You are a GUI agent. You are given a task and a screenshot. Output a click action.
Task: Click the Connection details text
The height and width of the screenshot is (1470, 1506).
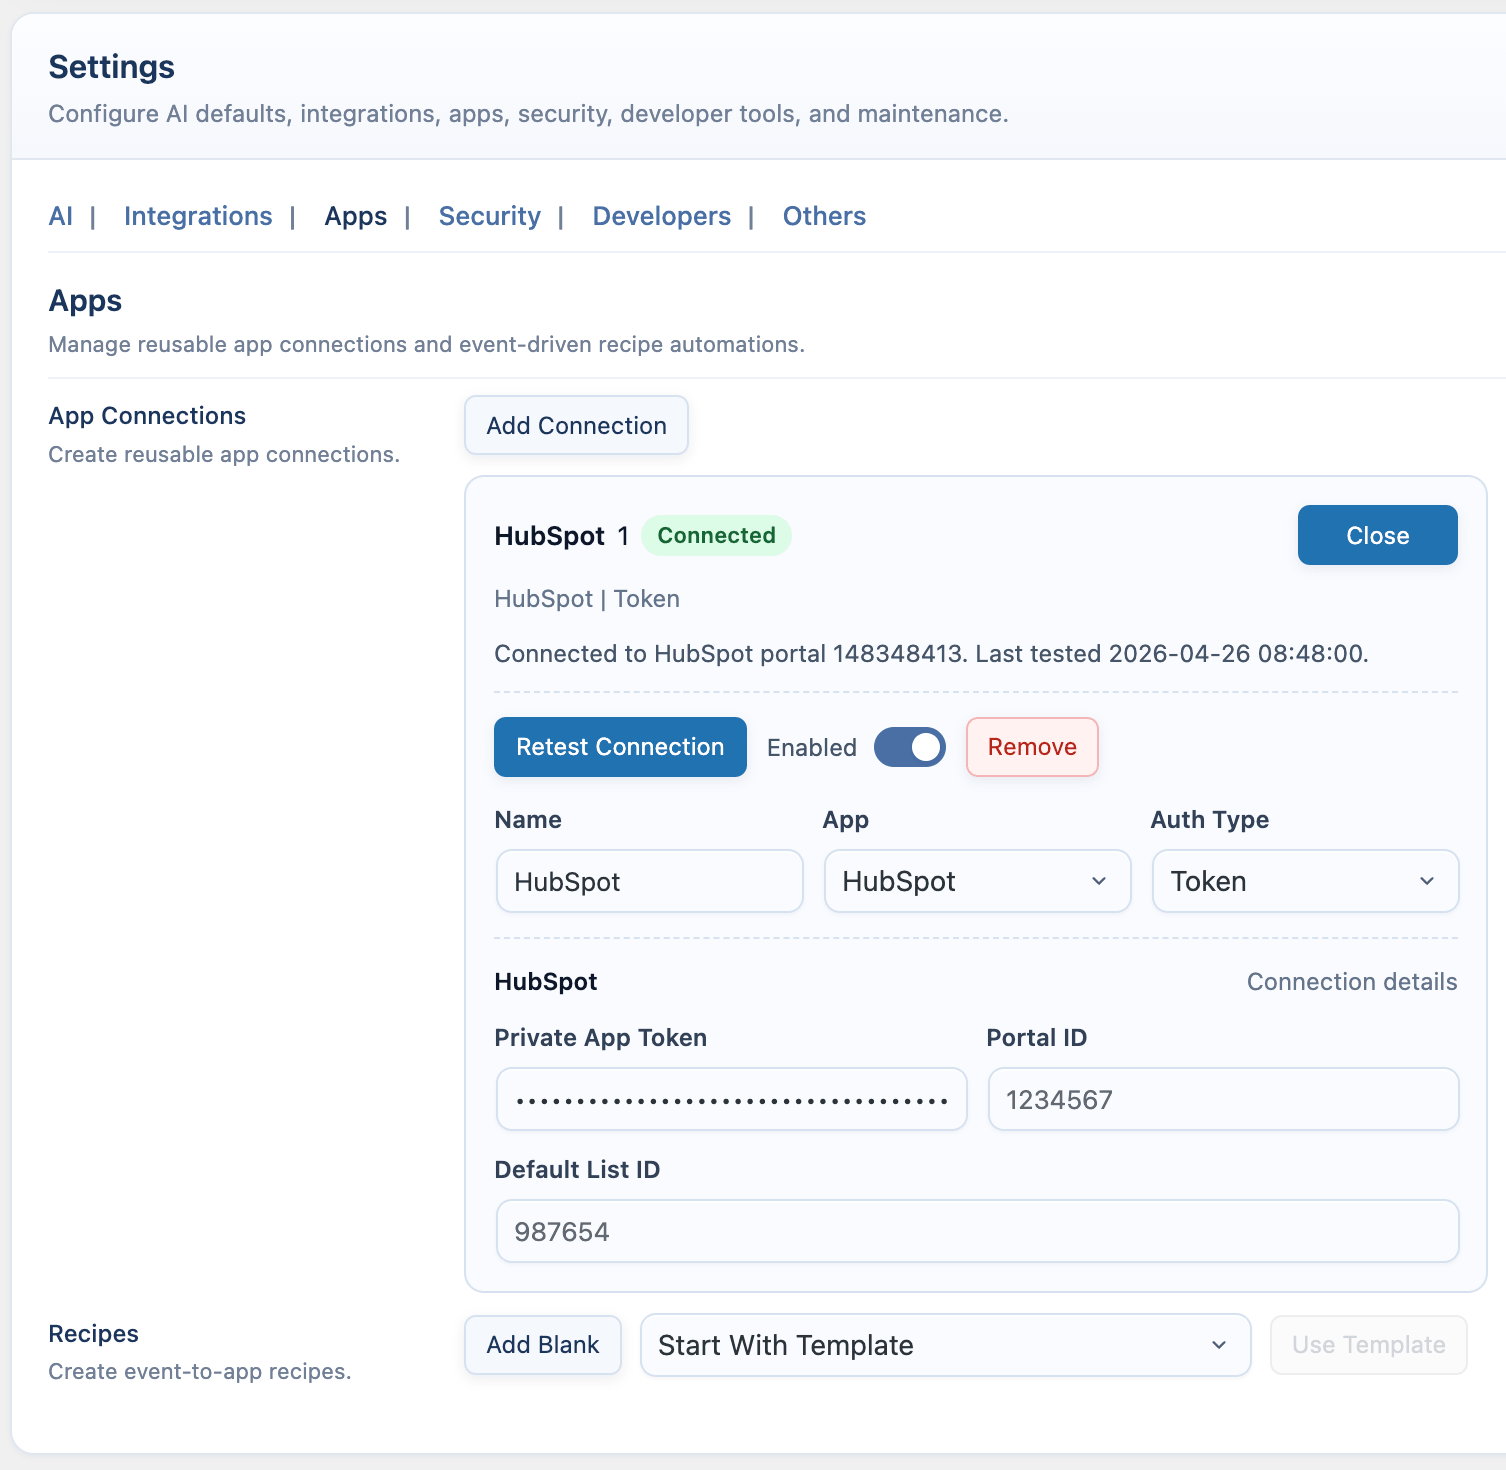pos(1352,982)
